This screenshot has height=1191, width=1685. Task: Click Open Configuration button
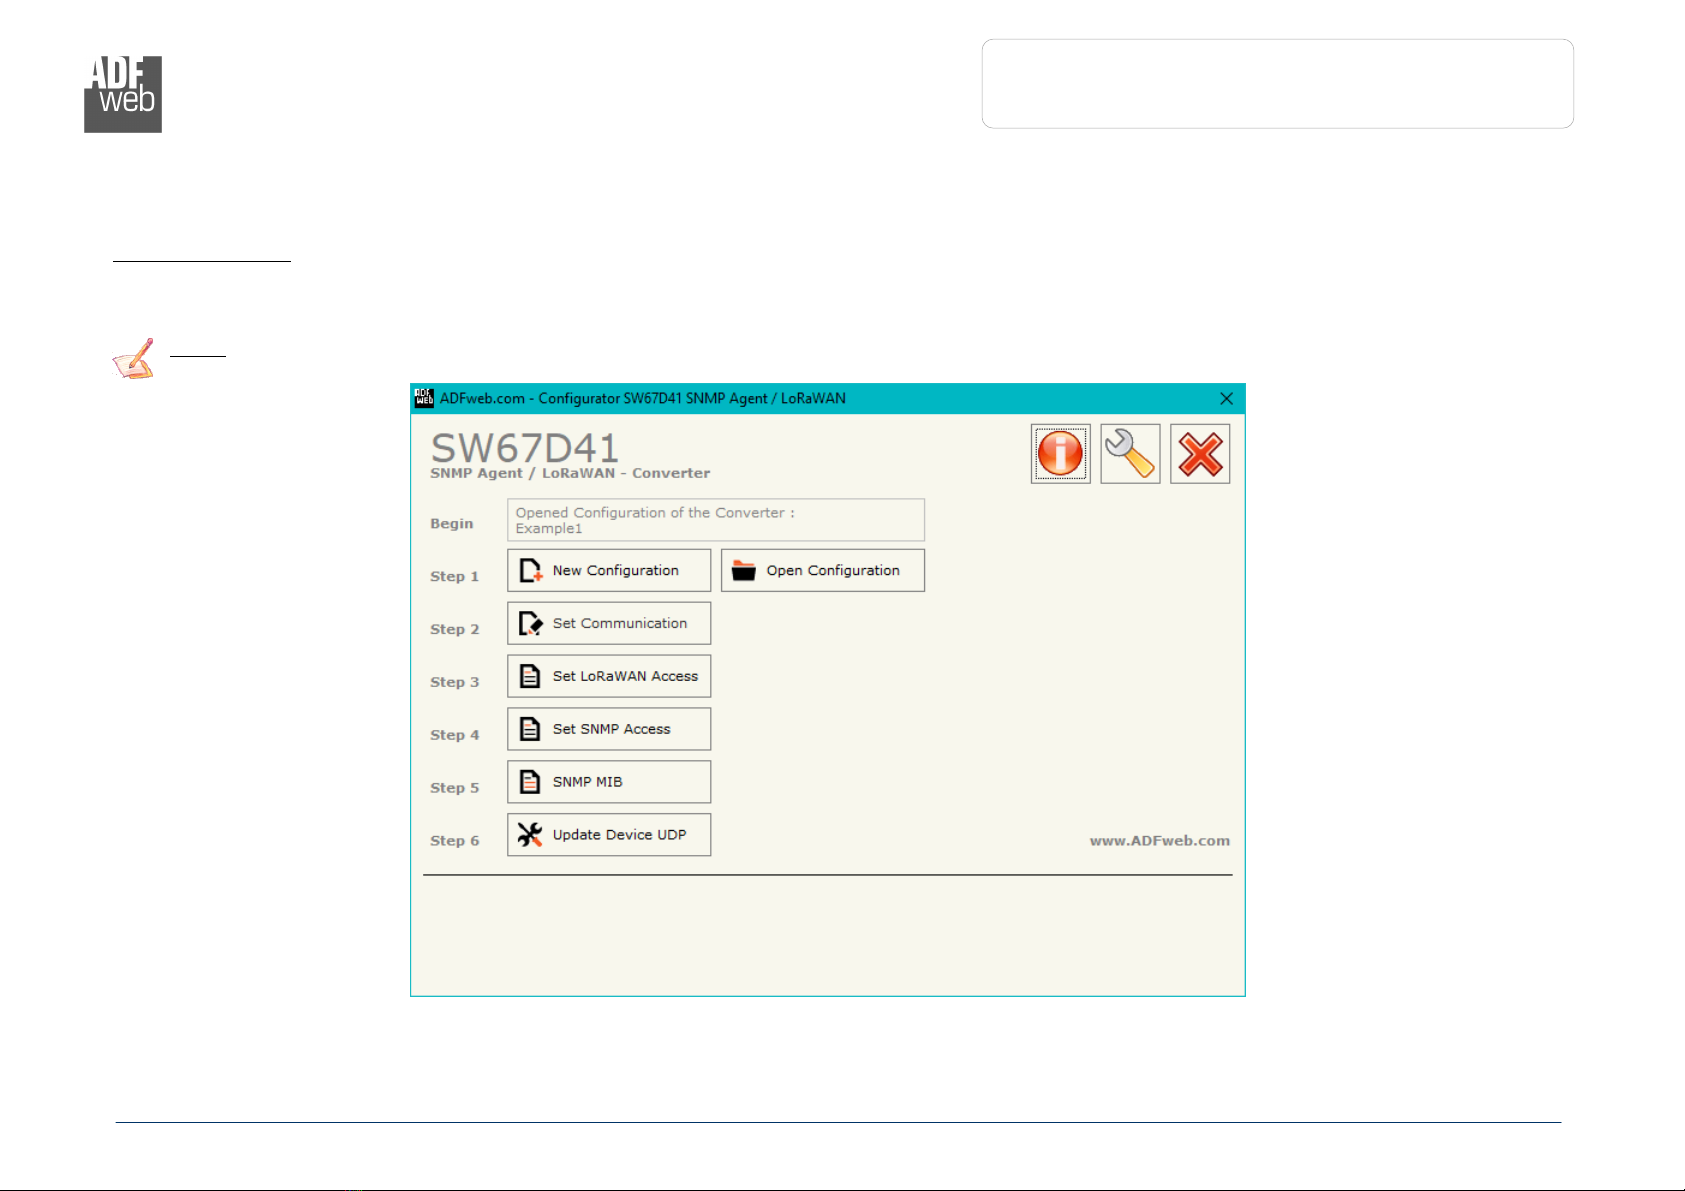click(823, 570)
